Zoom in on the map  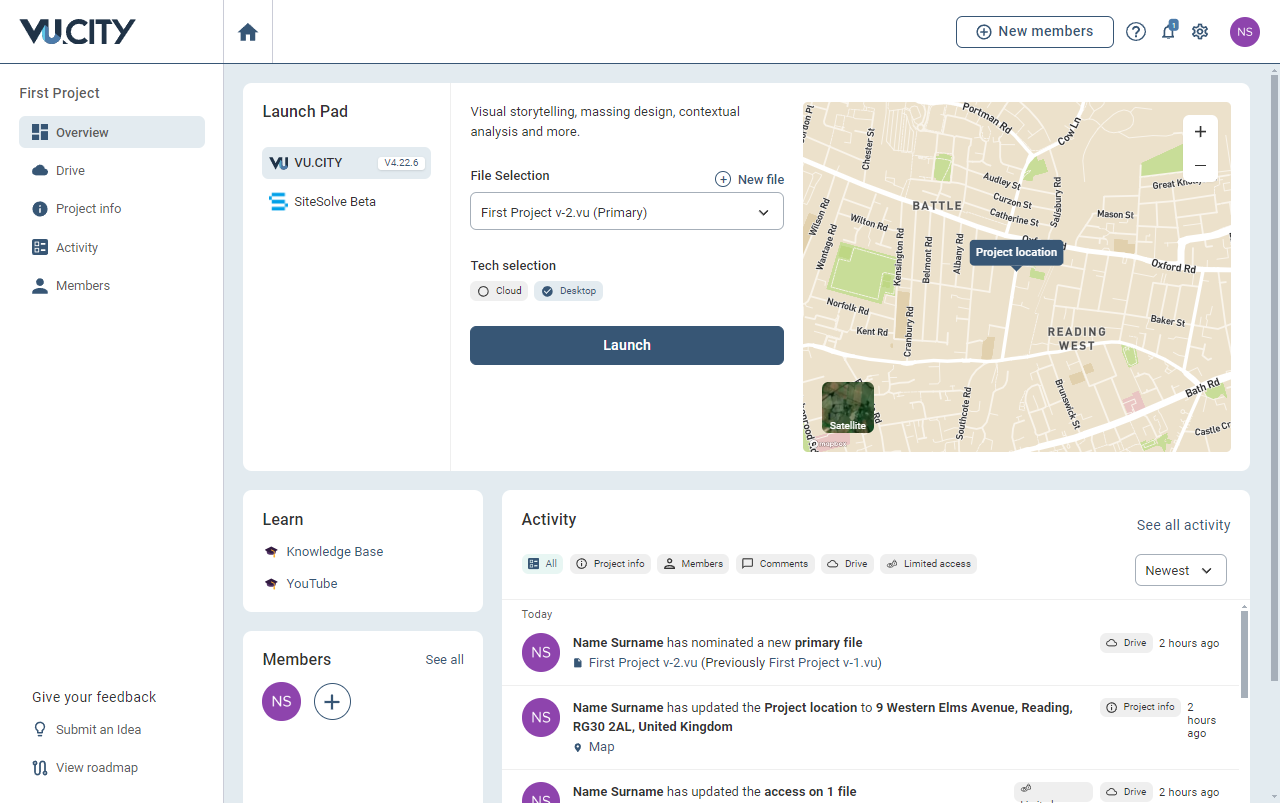coord(1200,132)
